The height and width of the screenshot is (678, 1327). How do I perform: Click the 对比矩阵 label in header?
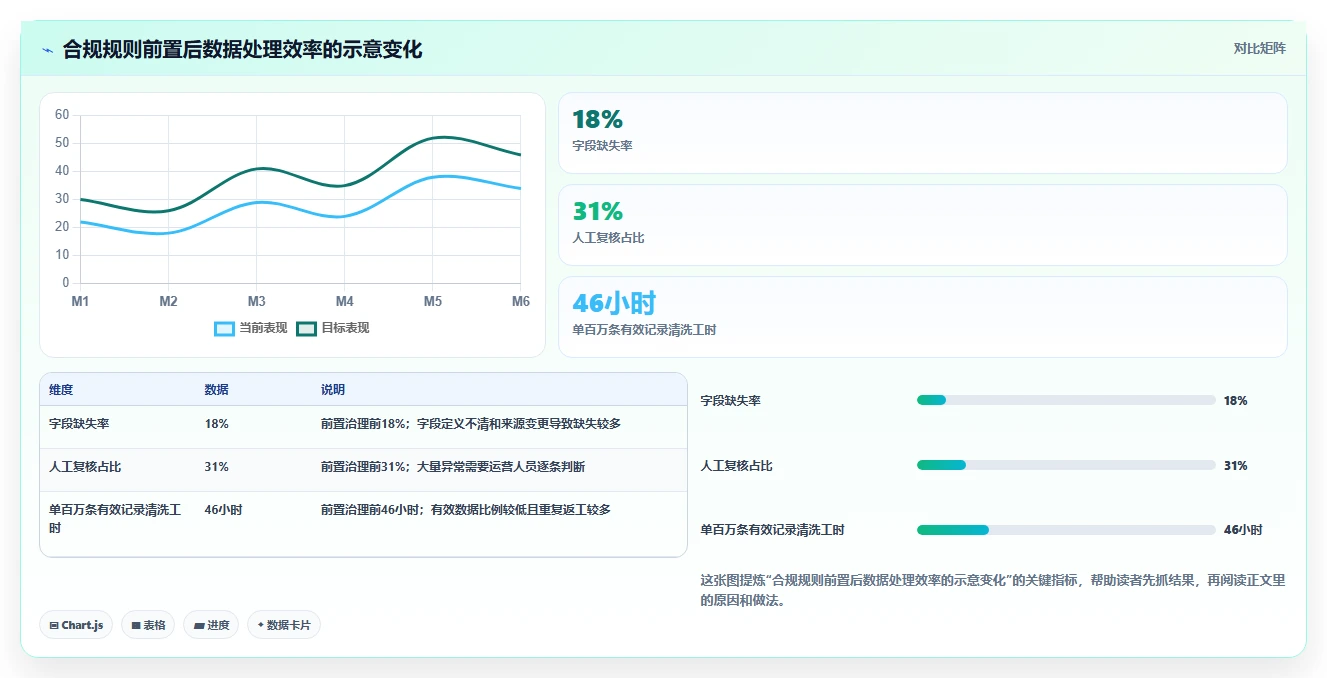[1259, 48]
